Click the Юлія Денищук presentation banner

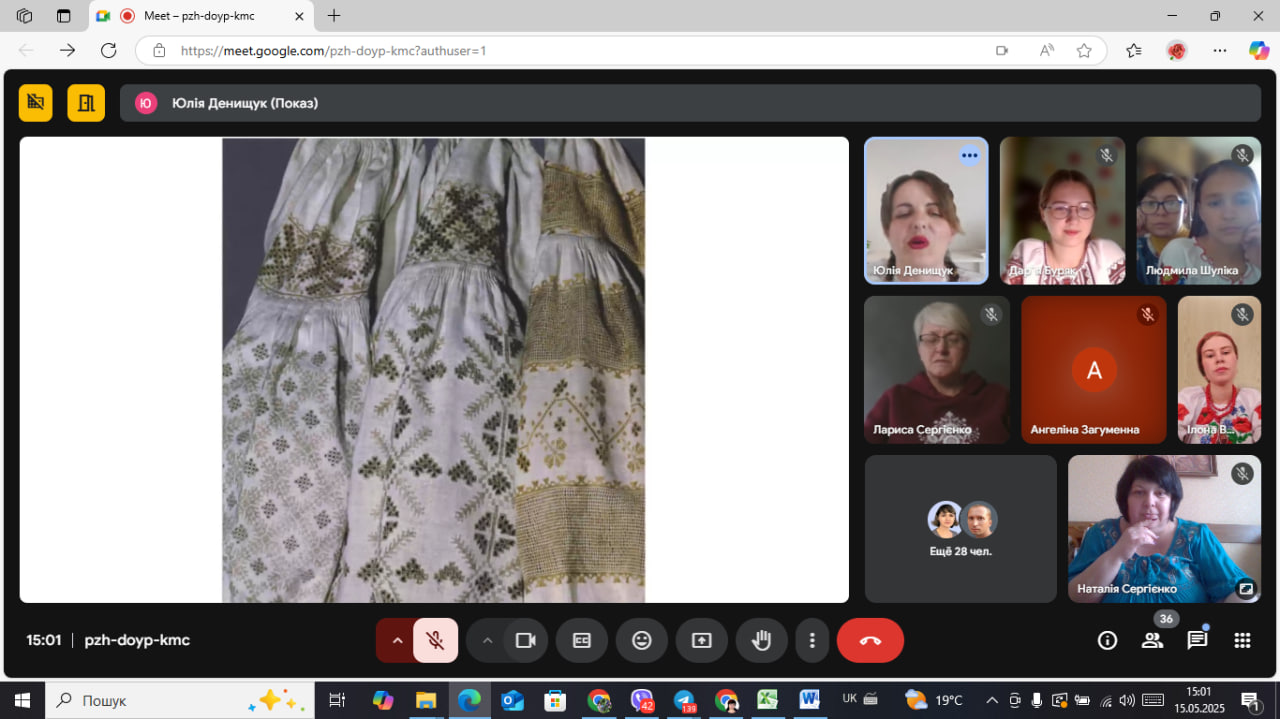click(690, 102)
